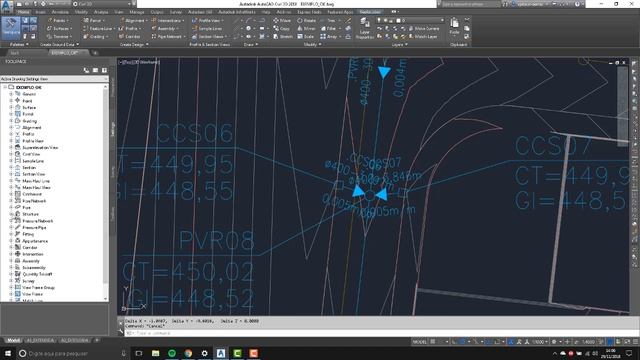The image size is (640, 360).
Task: Click Make Current in Layers panel
Action: click(424, 29)
